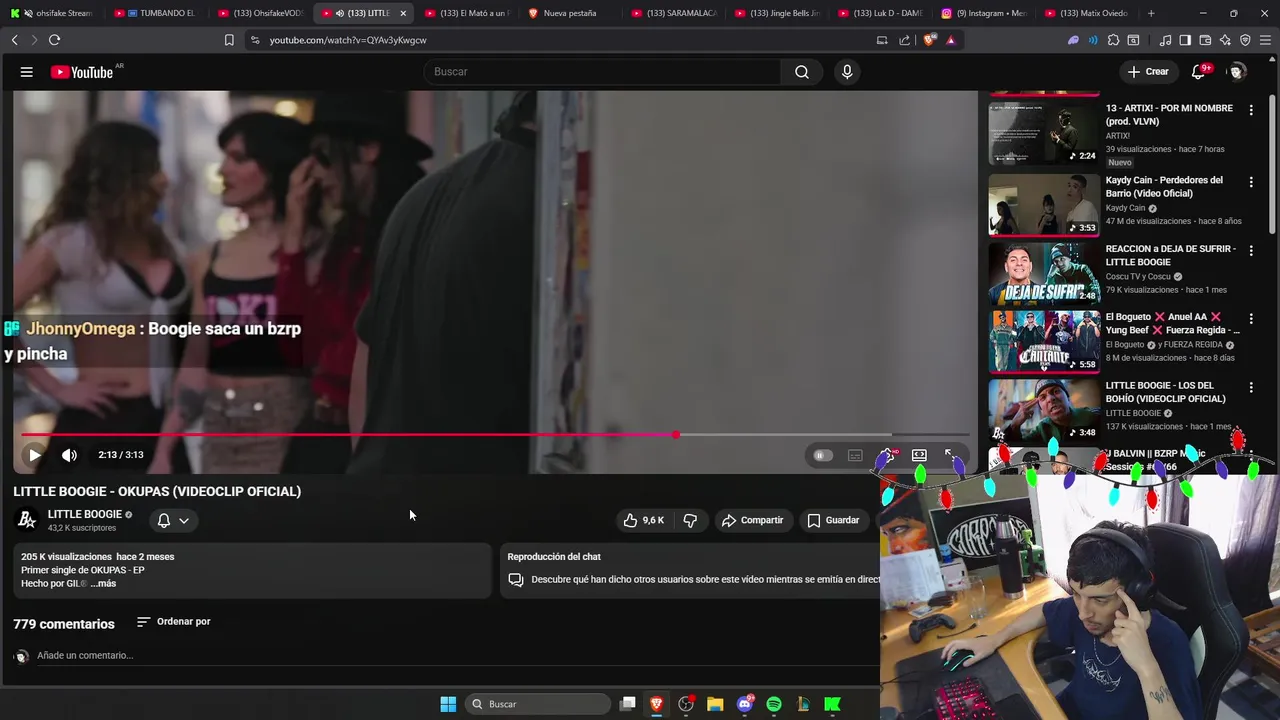Viewport: 1280px width, 720px height.
Task: Open ARTIX! POR MI NOMBRE video thumbnail
Action: (x=1043, y=133)
